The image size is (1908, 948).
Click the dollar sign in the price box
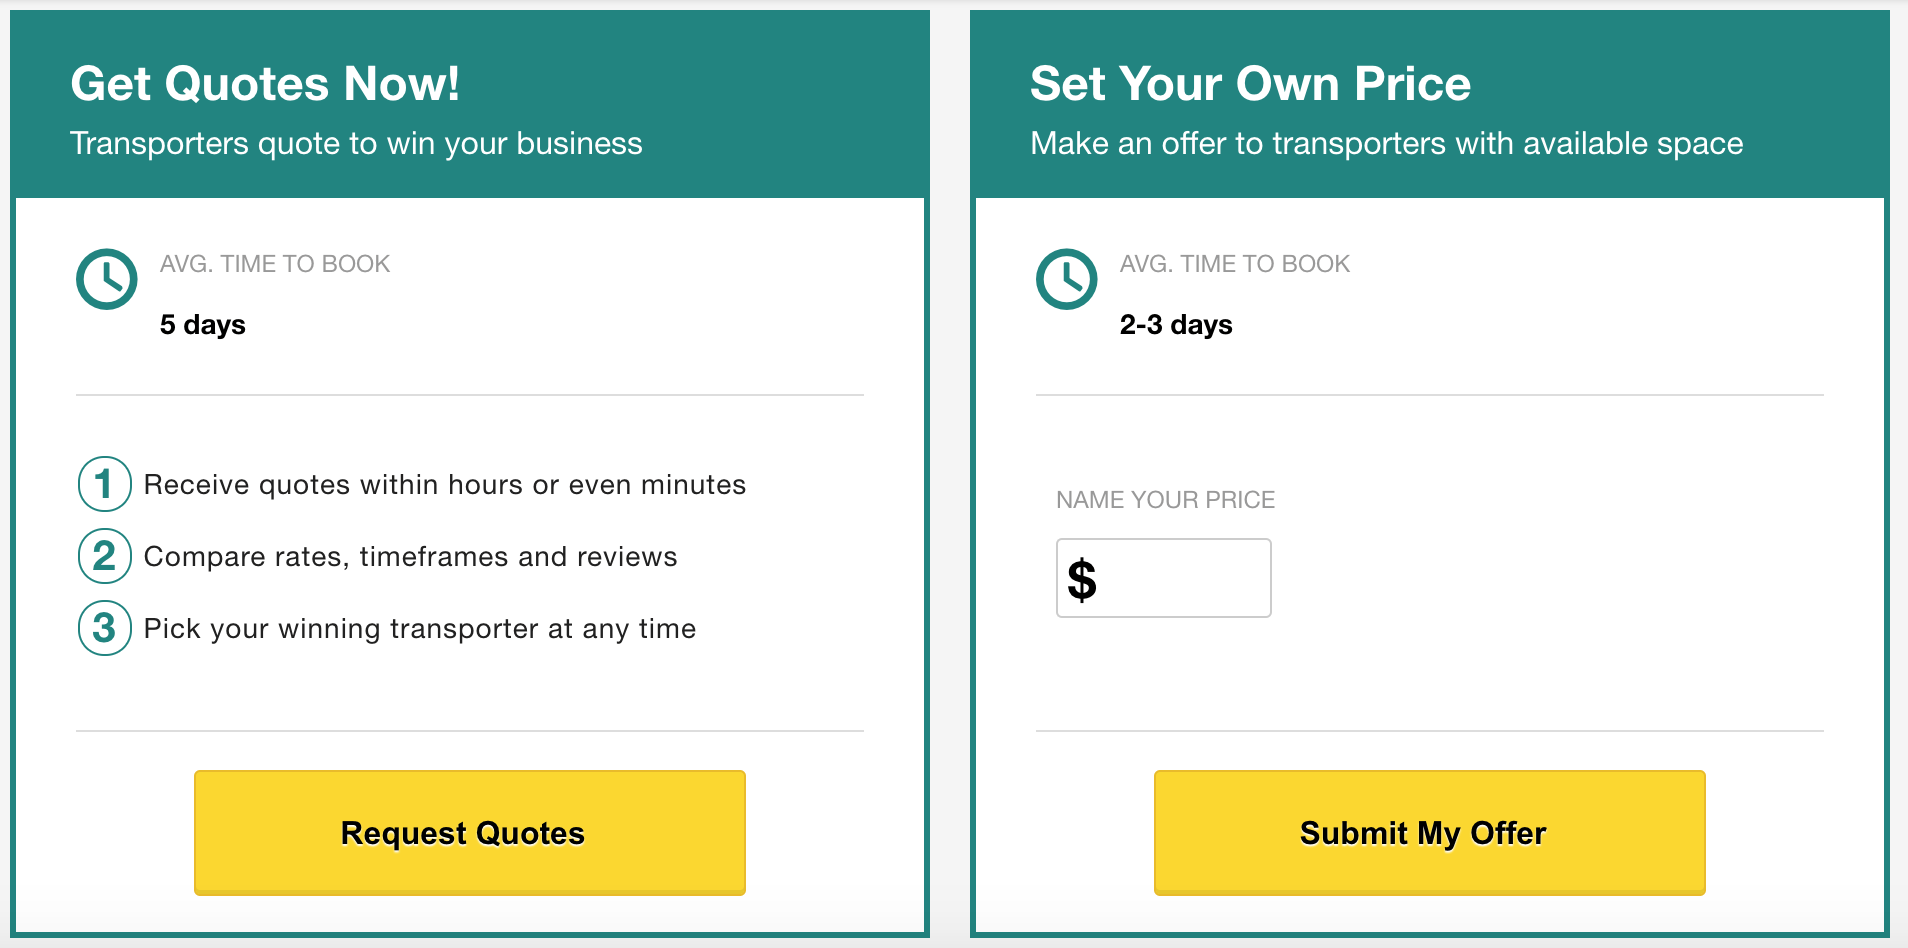1082,580
